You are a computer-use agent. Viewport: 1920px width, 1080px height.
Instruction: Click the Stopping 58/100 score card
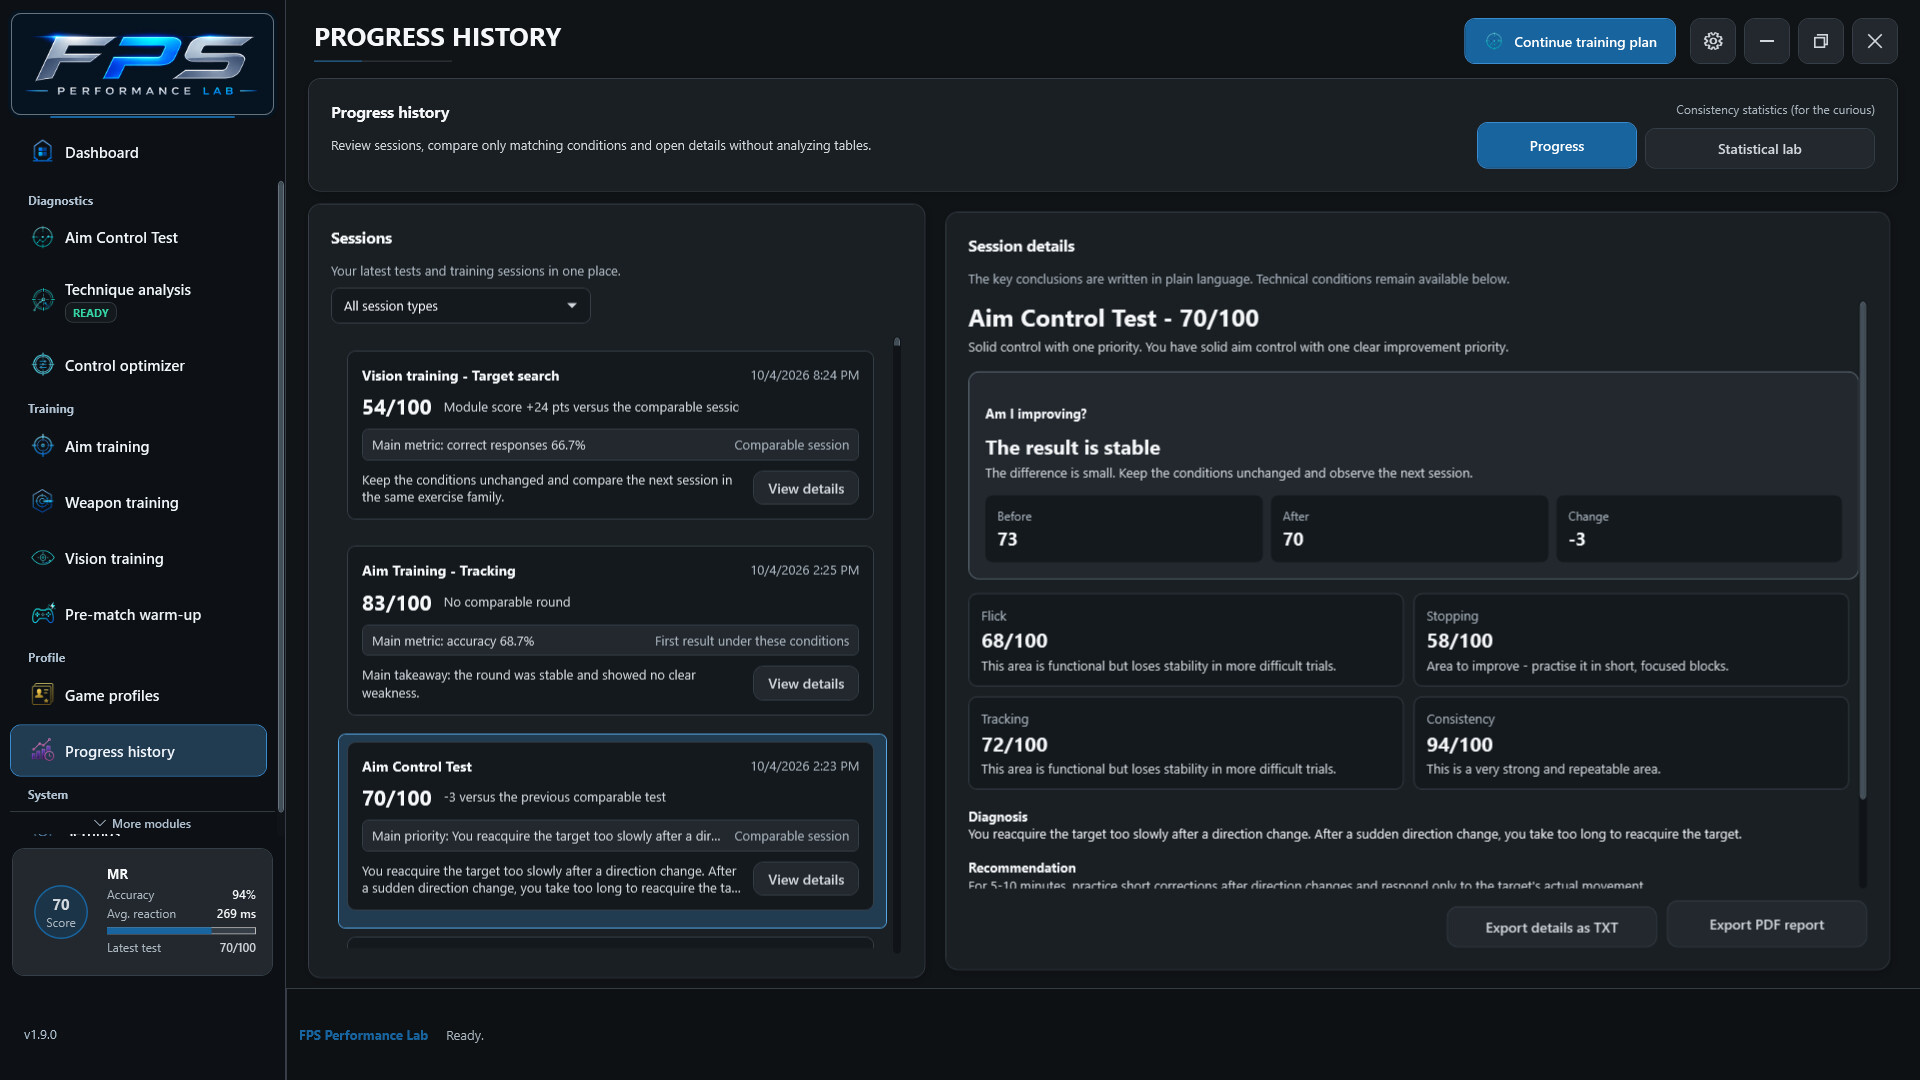[1630, 640]
